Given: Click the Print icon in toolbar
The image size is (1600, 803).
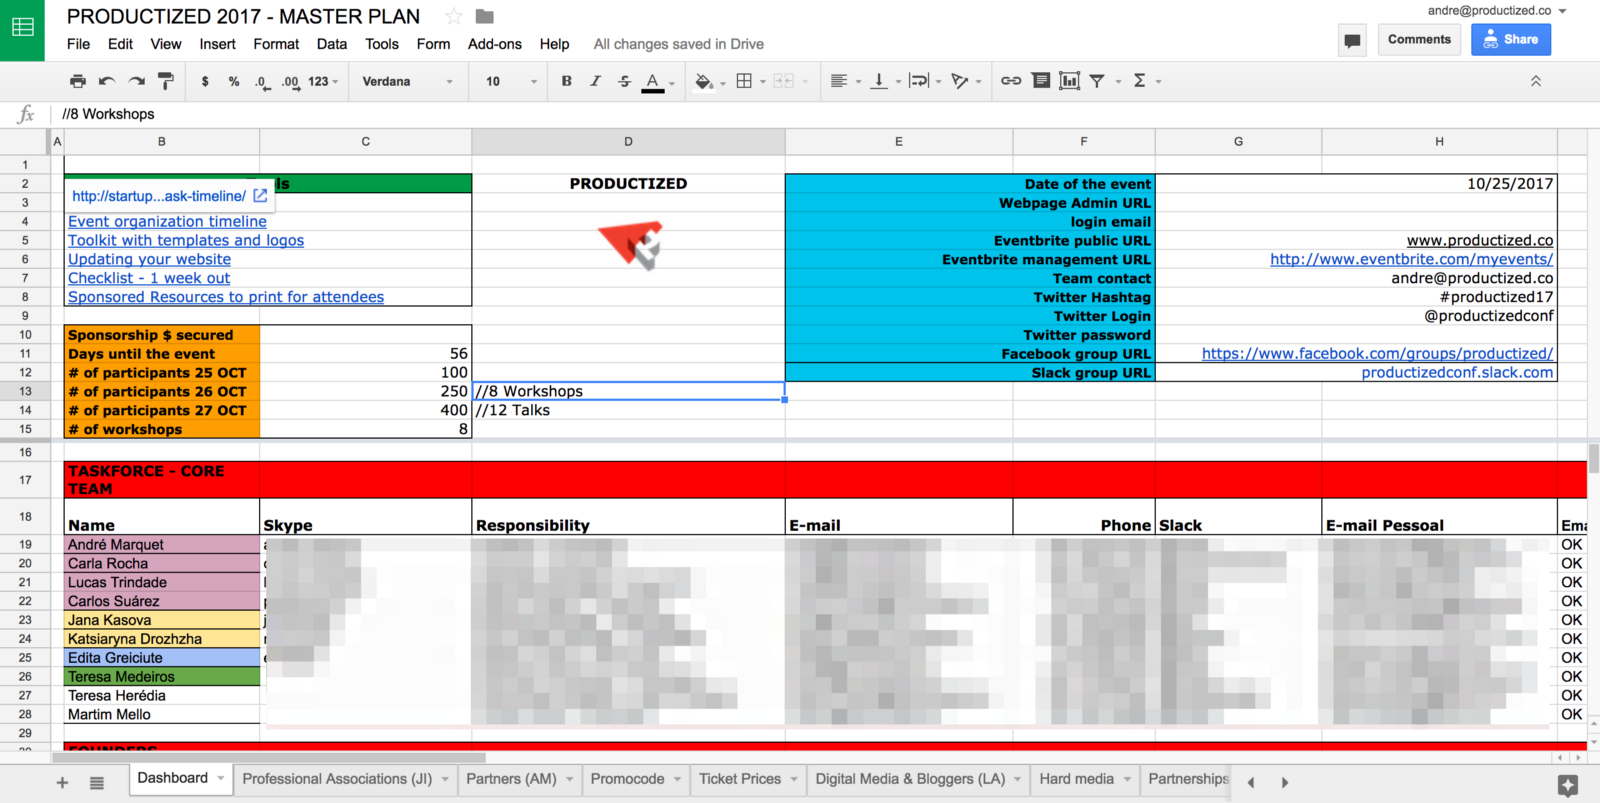Looking at the screenshot, I should 78,81.
